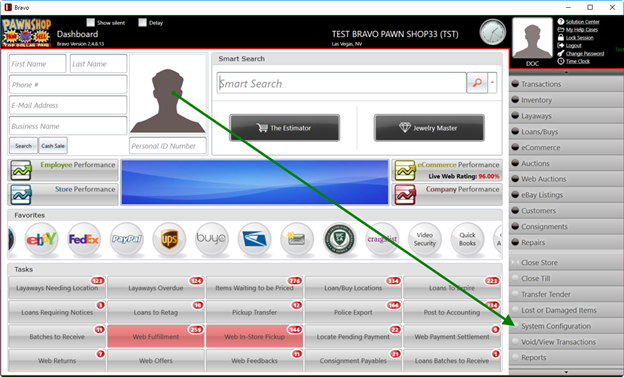Click the Smart Search magnifier icon
Screen dimensions: 624x377
tap(477, 83)
